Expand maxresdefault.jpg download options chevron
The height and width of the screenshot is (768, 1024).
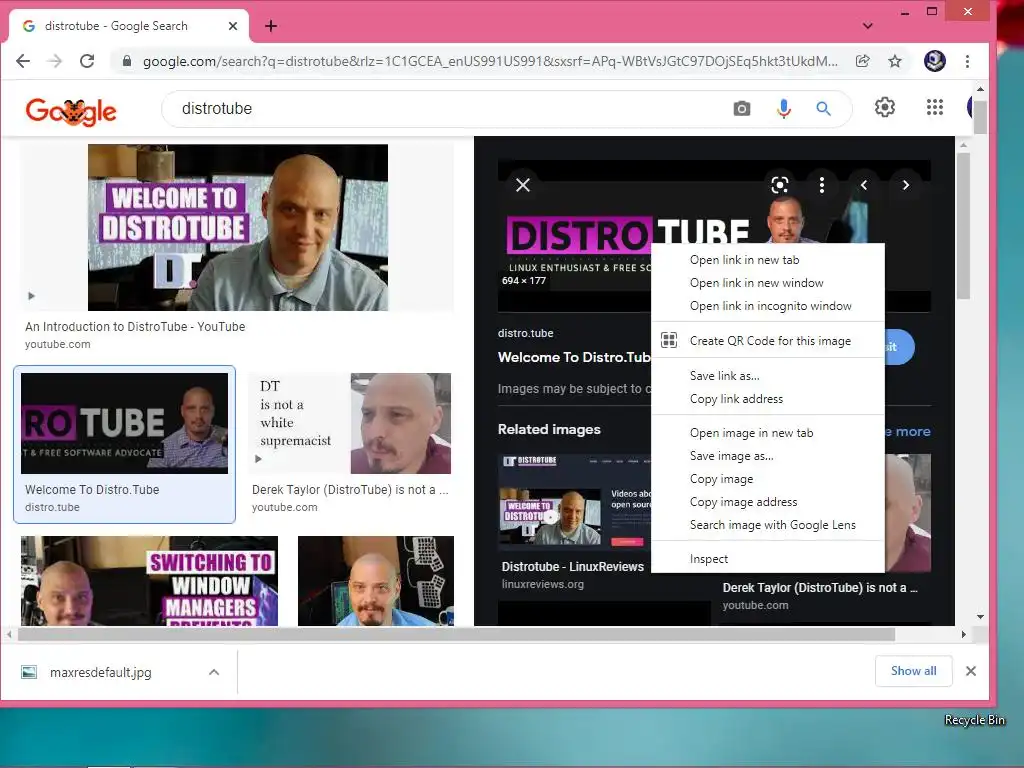click(214, 672)
